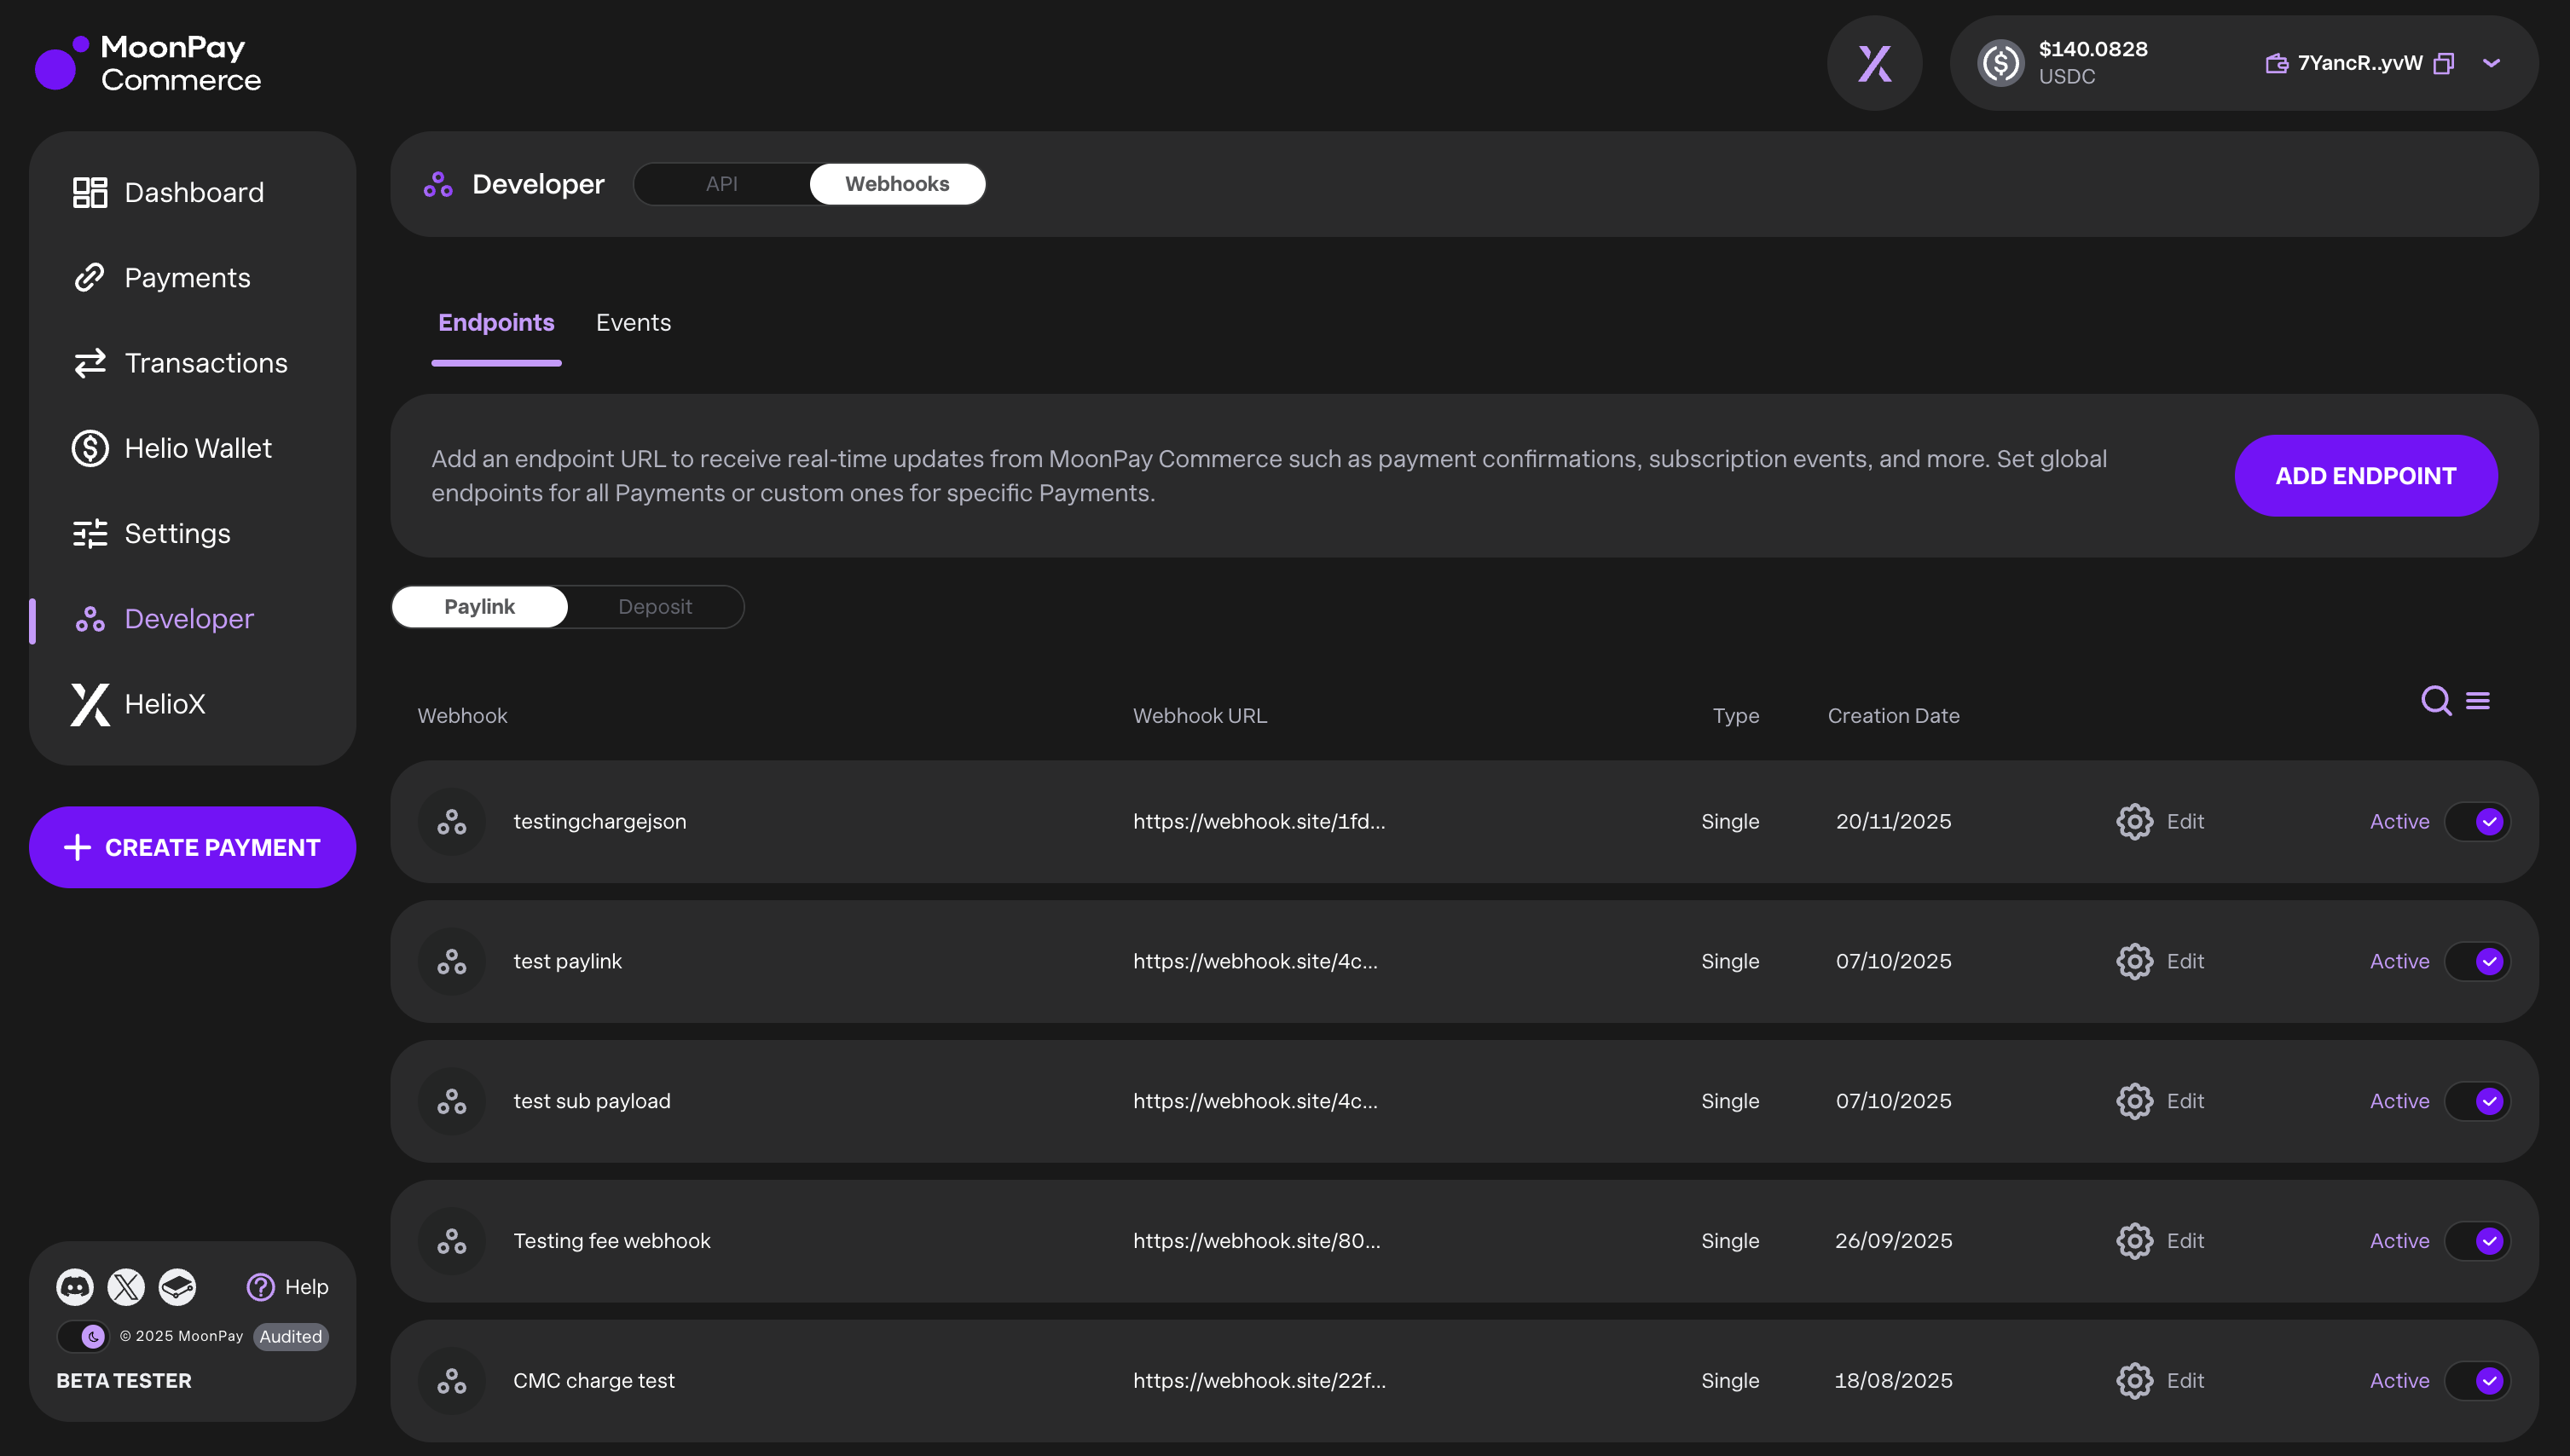Viewport: 2570px width, 1456px height.
Task: Copy wallet address 7YancR..yvW
Action: (x=2443, y=63)
